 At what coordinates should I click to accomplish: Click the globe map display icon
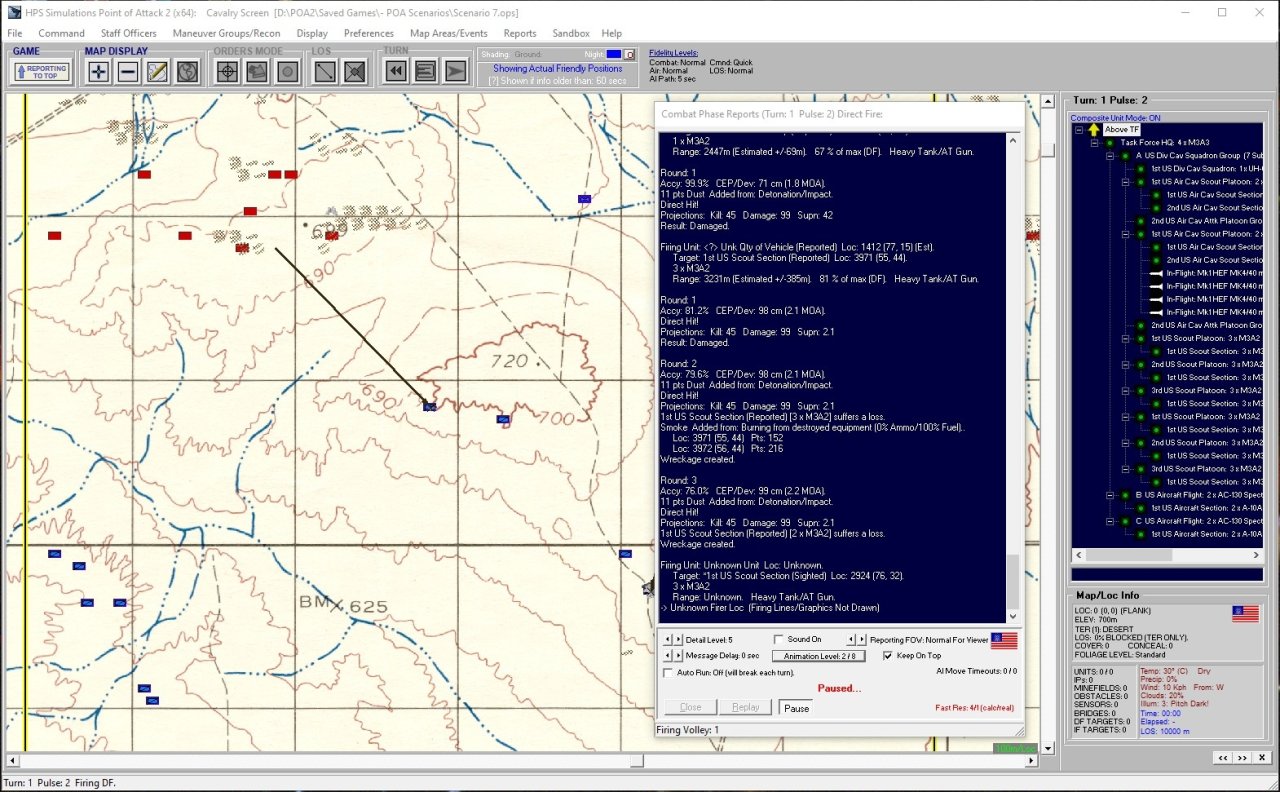(x=187, y=71)
